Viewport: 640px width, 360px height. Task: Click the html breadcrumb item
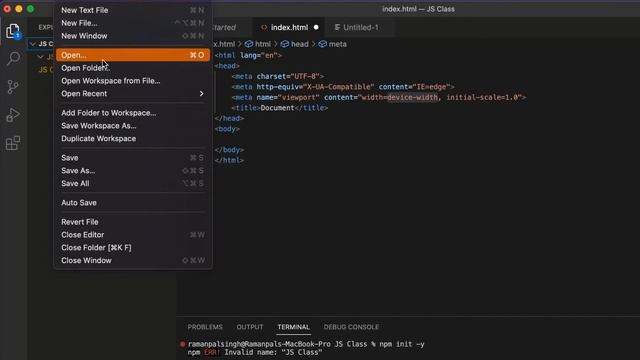(x=258, y=44)
